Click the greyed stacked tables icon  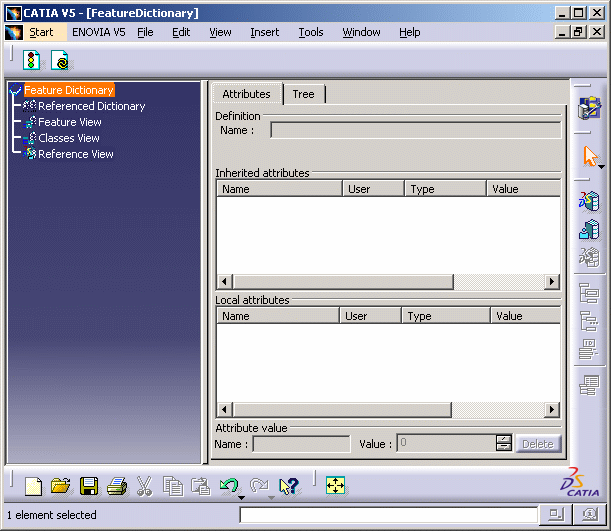(589, 386)
